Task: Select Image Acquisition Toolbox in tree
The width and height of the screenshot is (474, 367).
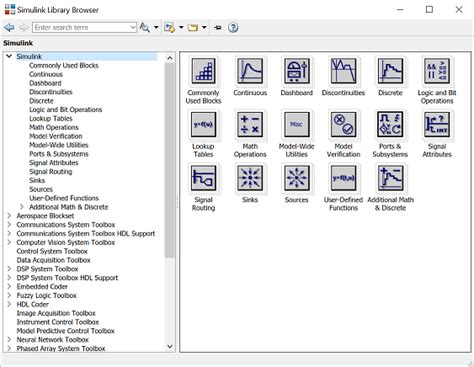Action: point(56,313)
